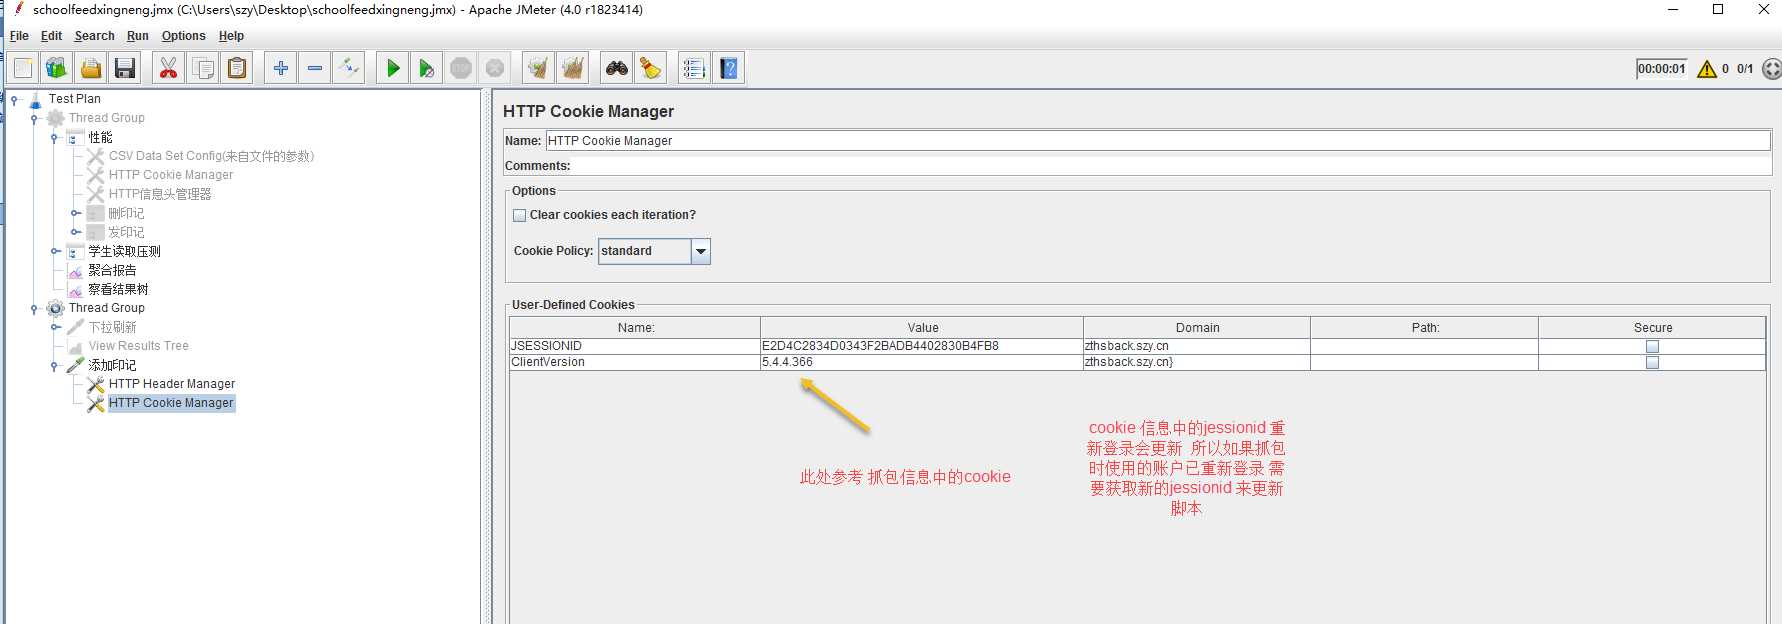Click the Domain column header
Image resolution: width=1782 pixels, height=624 pixels.
click(1197, 328)
